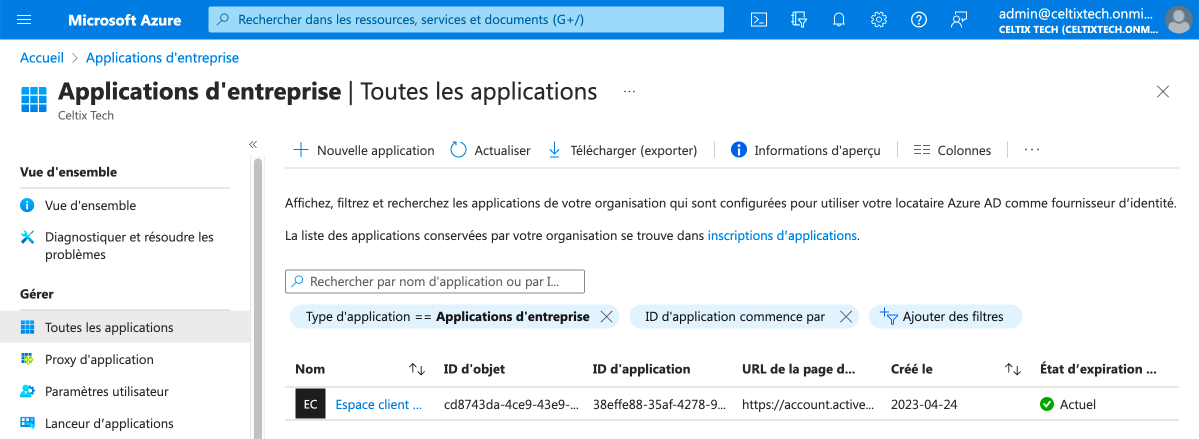This screenshot has height=439, width=1199.
Task: Open the help question mark icon
Action: point(919,20)
